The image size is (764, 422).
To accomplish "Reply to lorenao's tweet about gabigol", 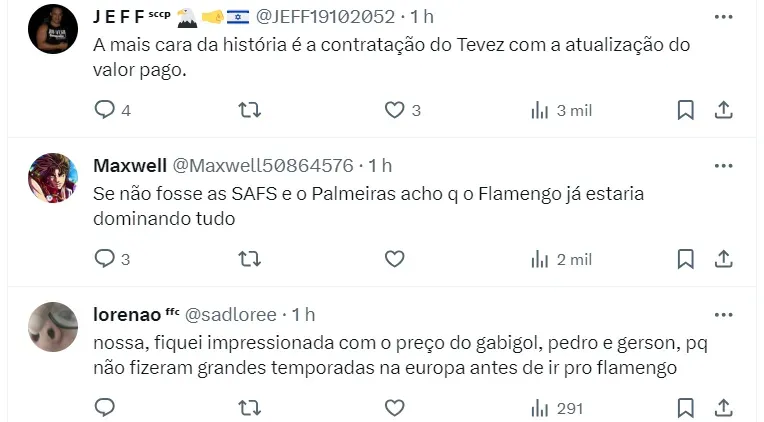I will [105, 407].
